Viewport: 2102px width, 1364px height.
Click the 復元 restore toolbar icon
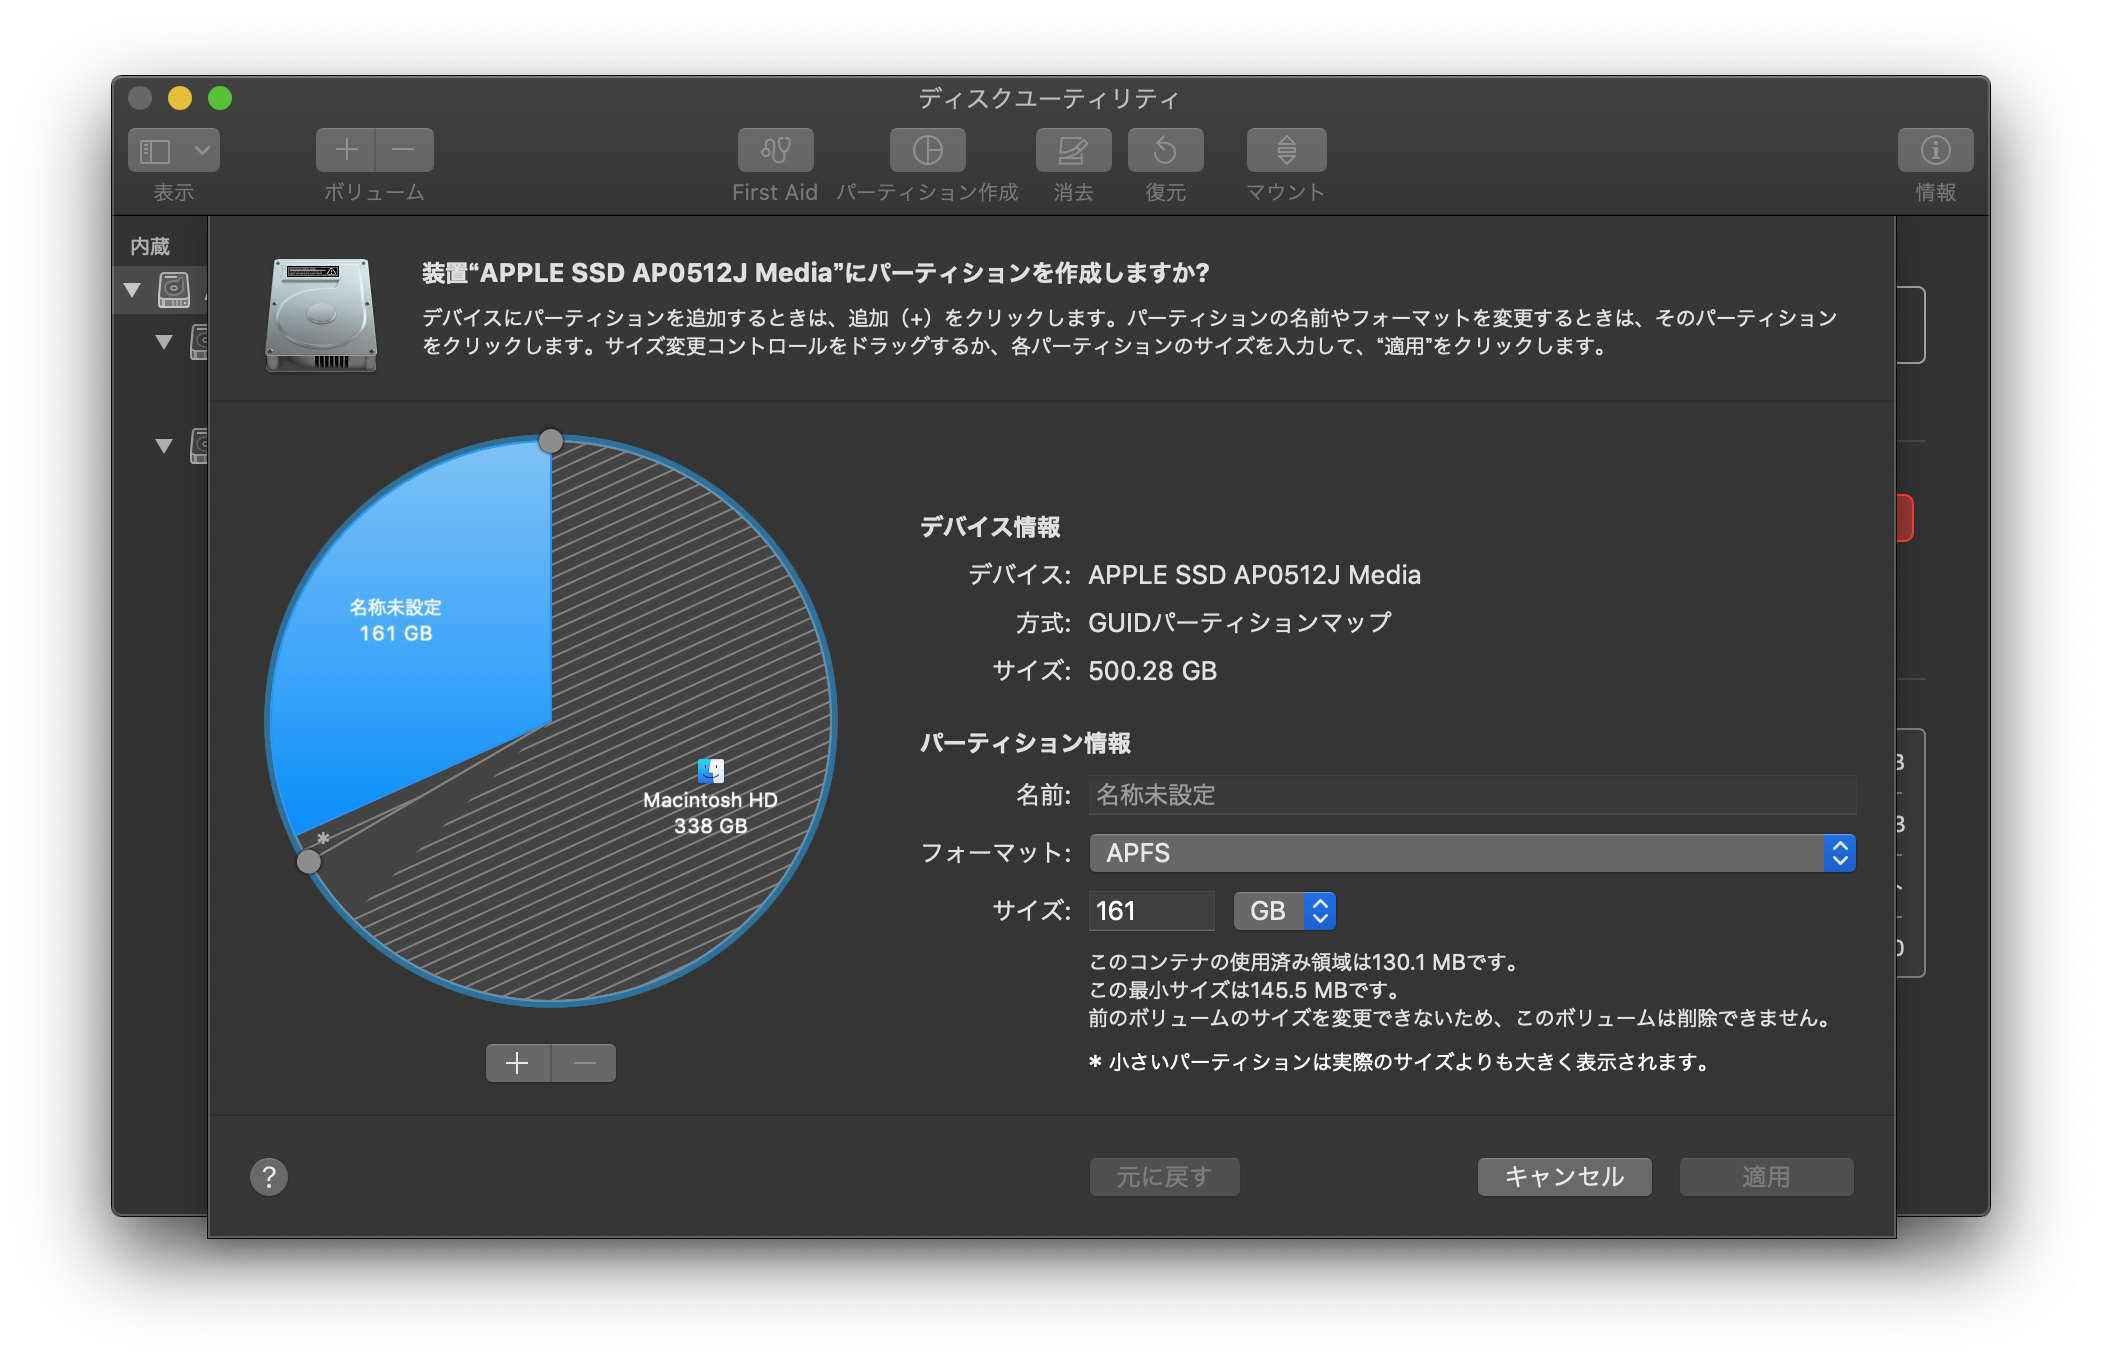point(1165,150)
